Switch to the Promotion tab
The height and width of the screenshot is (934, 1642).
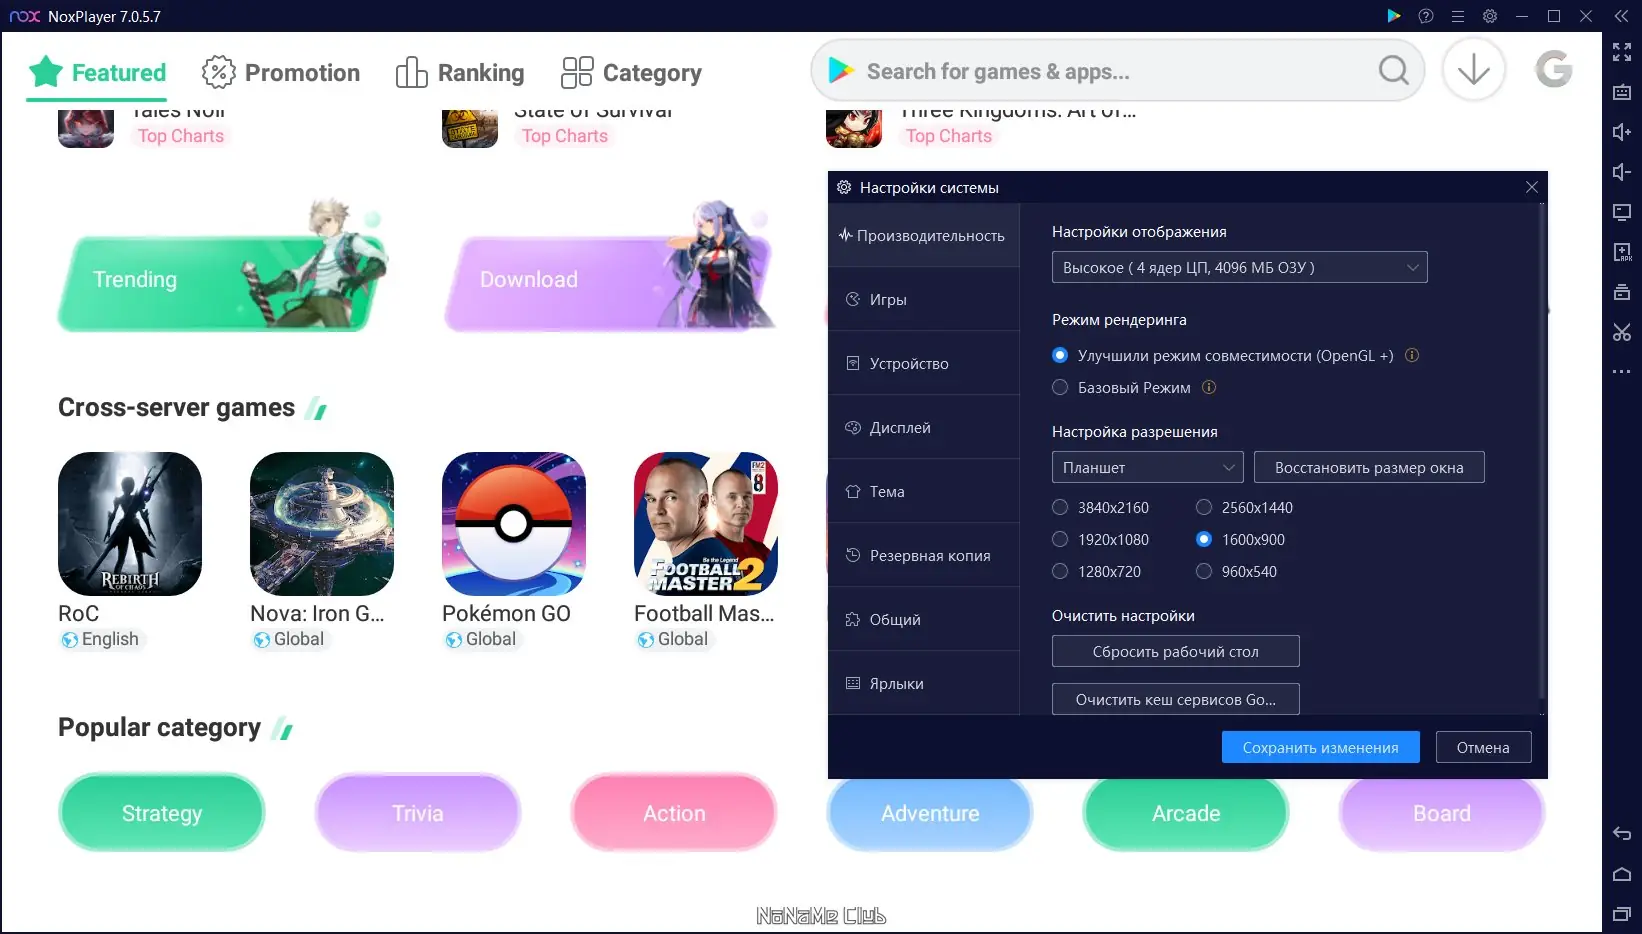(281, 72)
